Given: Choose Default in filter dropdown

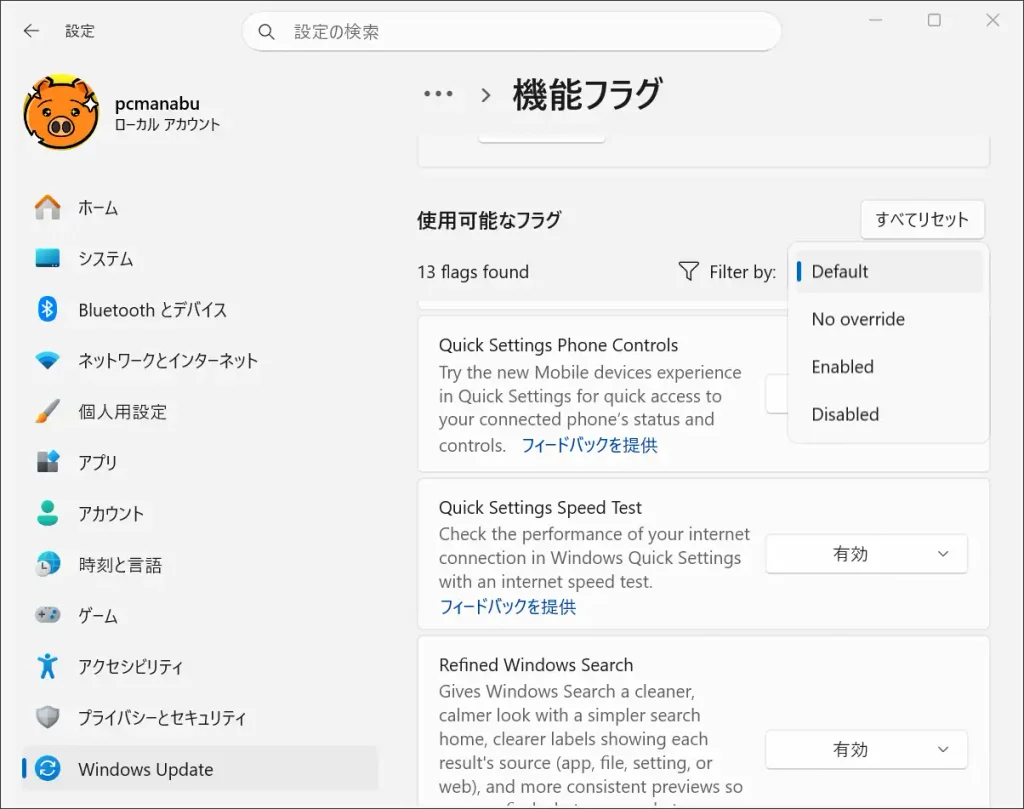Looking at the screenshot, I should (888, 271).
